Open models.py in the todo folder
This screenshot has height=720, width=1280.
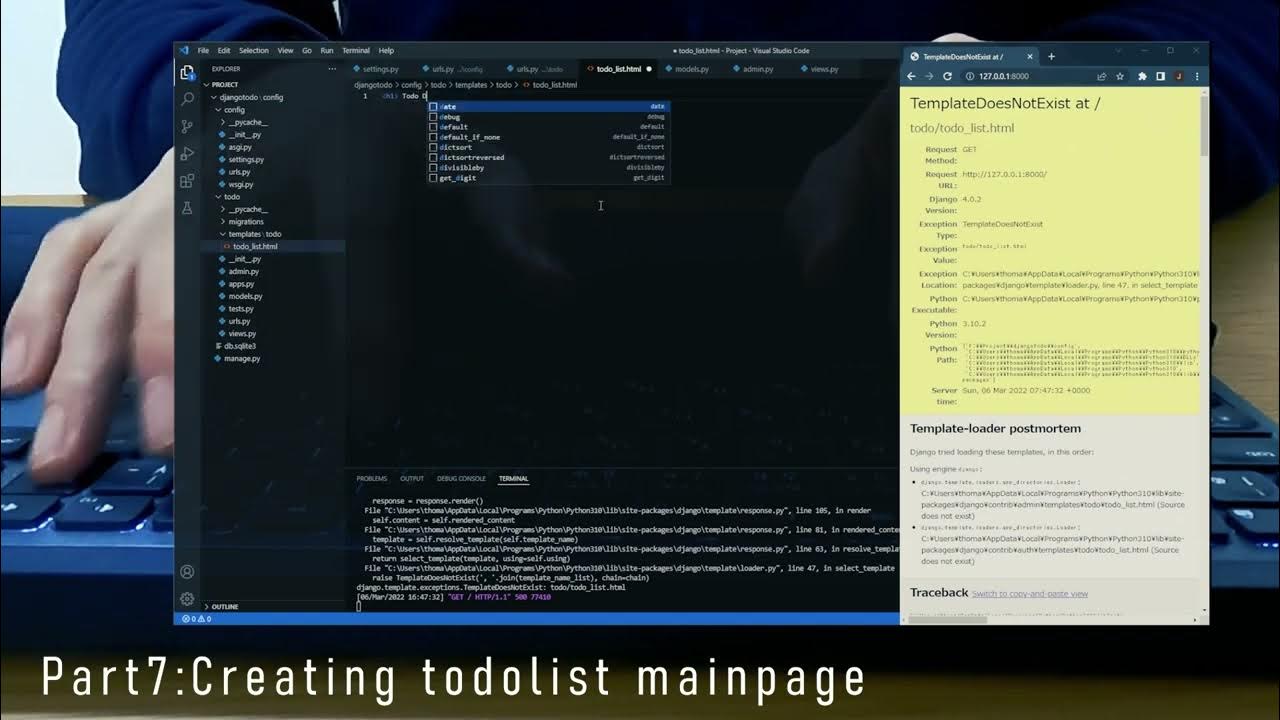point(245,296)
